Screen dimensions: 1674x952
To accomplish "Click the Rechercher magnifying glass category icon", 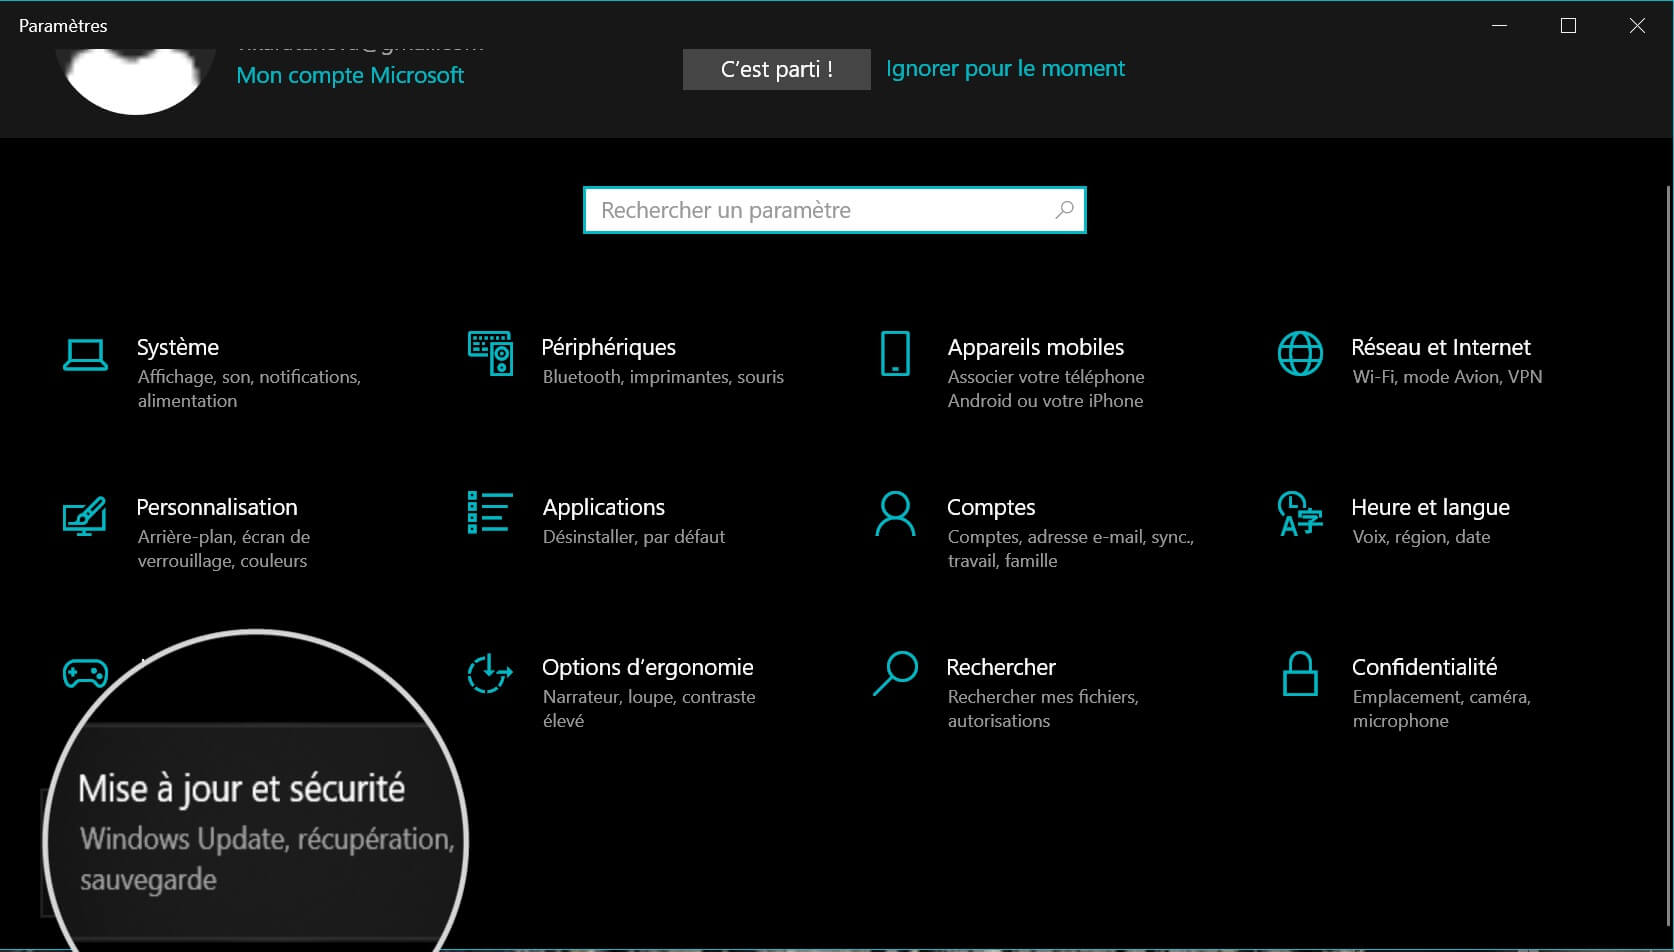I will (x=895, y=673).
